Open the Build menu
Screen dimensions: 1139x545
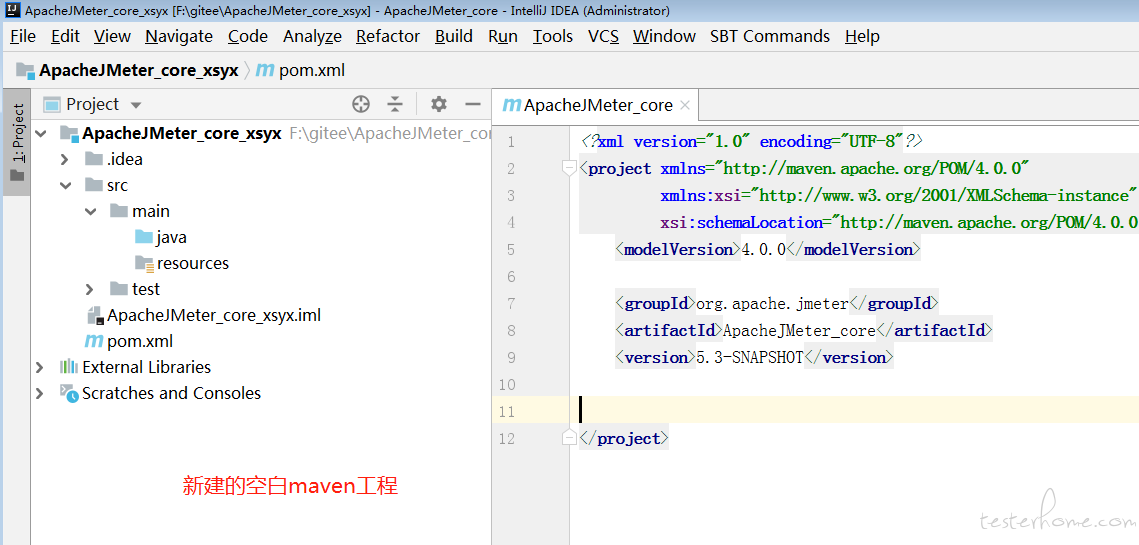tap(454, 36)
